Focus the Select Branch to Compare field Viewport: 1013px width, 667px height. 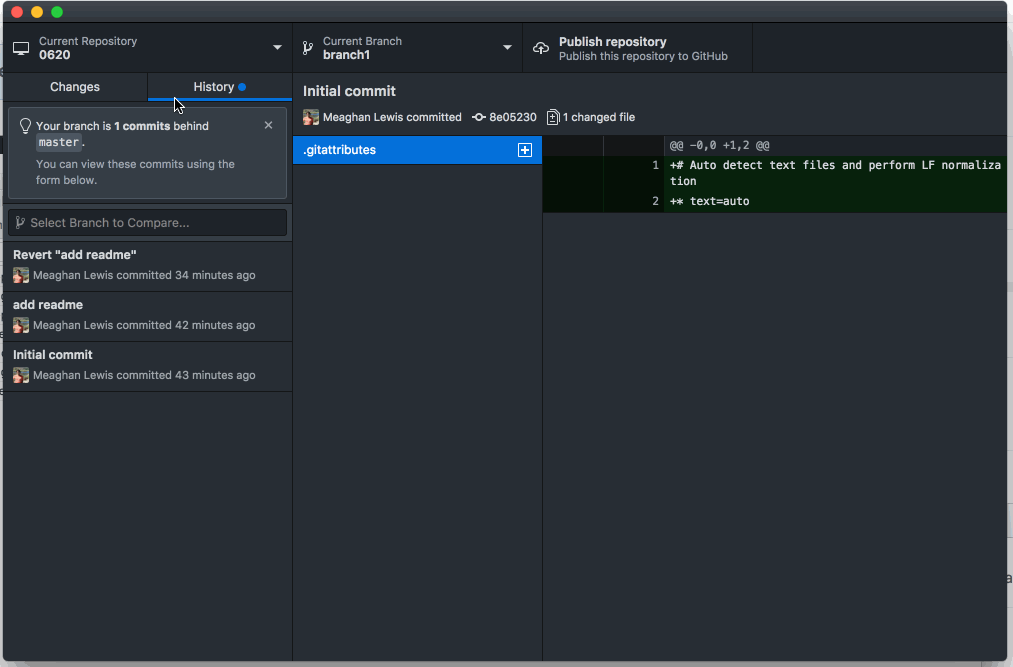click(x=147, y=222)
